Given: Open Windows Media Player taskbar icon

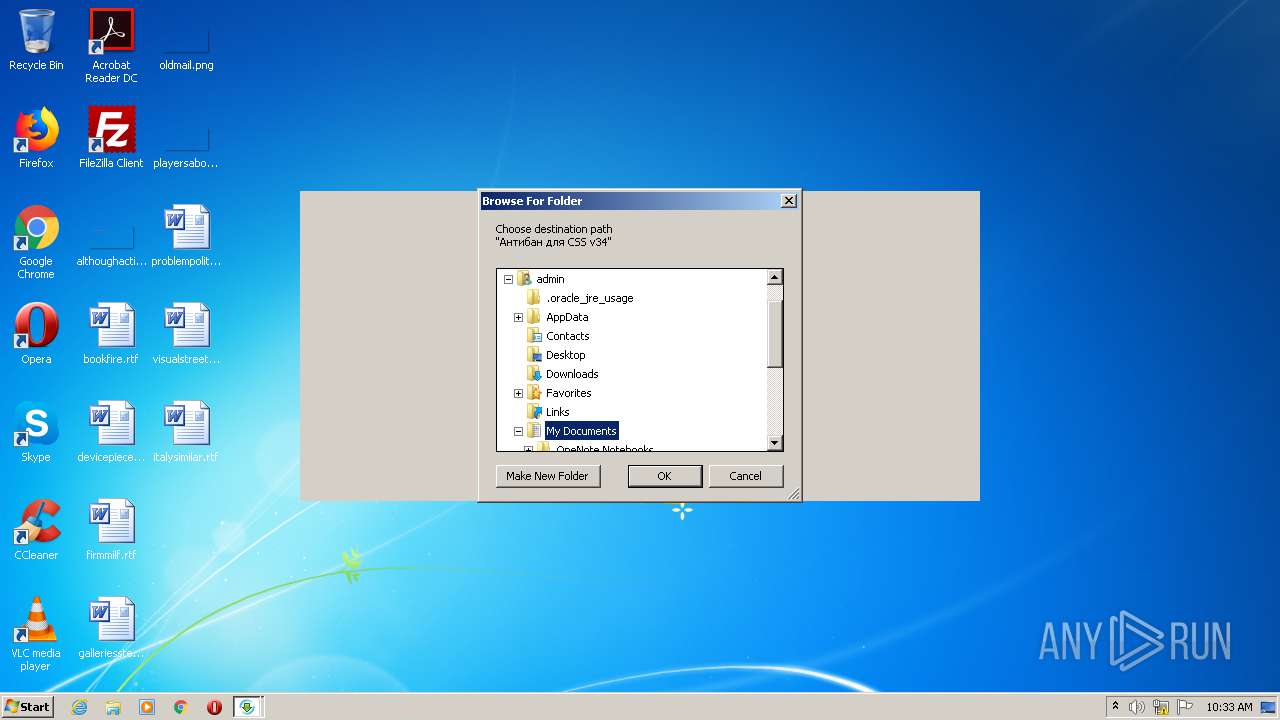Looking at the screenshot, I should [x=147, y=707].
